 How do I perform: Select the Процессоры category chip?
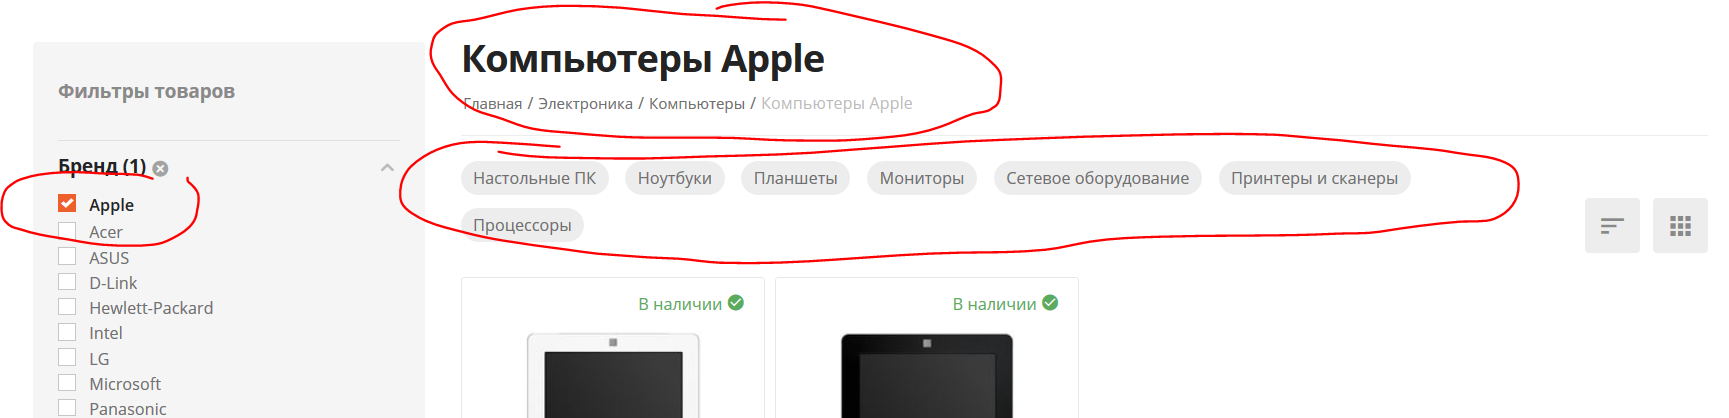[x=522, y=225]
